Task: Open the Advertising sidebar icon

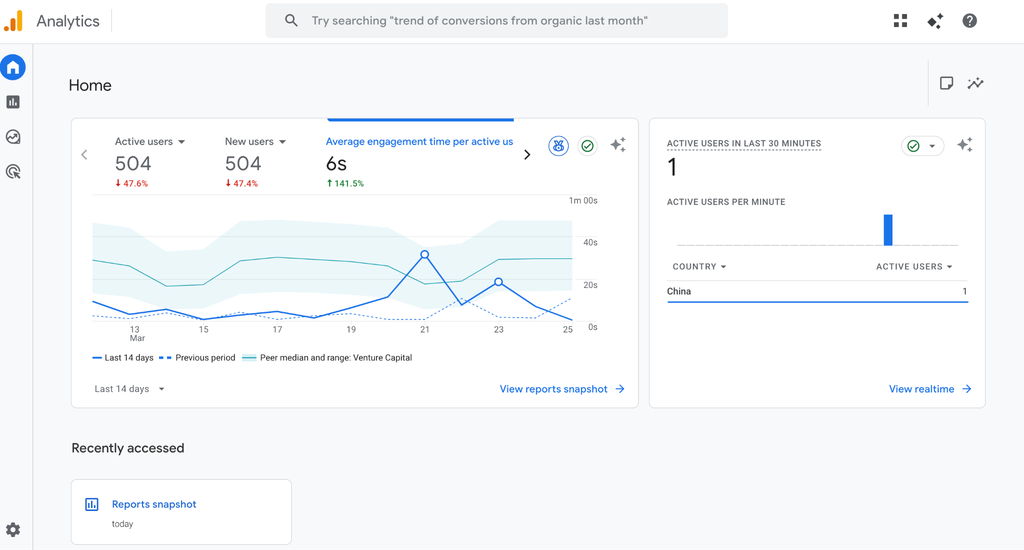Action: 13,171
